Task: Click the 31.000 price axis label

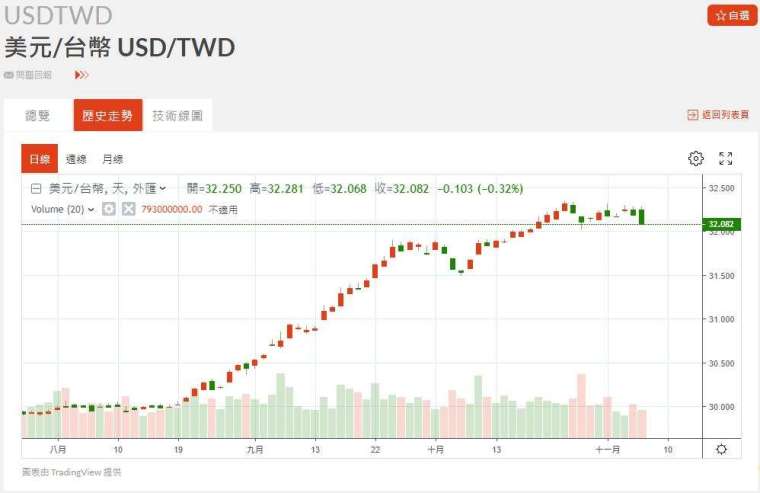Action: [721, 319]
